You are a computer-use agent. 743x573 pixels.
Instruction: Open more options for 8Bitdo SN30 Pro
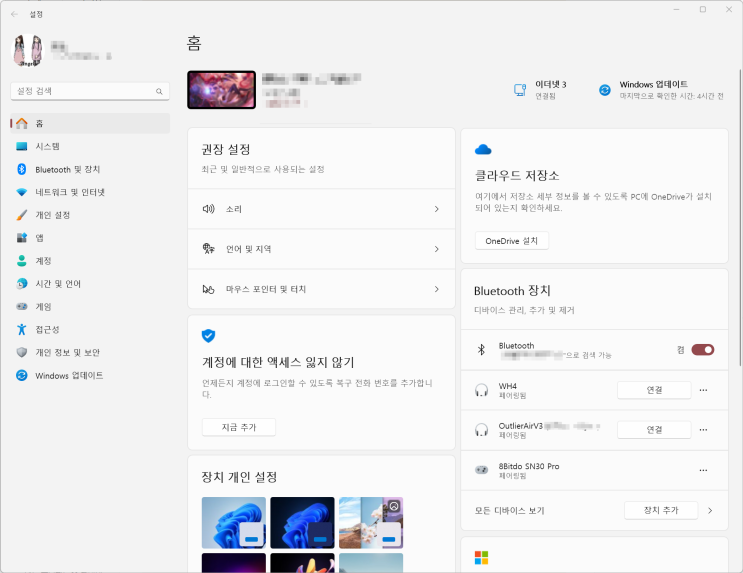[x=703, y=470]
